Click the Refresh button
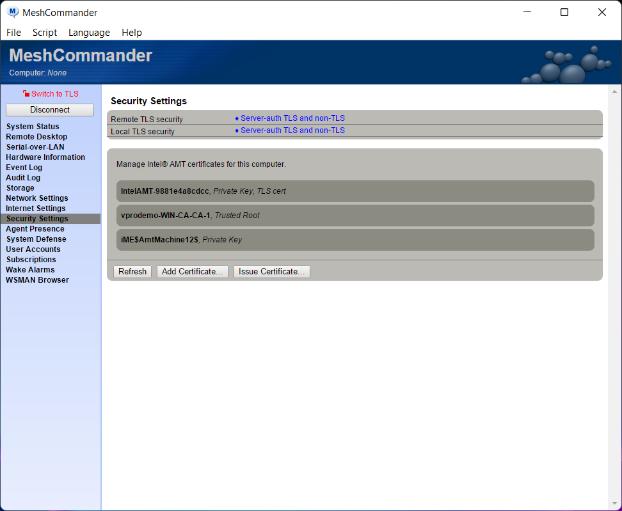Image resolution: width=622 pixels, height=511 pixels. [132, 271]
